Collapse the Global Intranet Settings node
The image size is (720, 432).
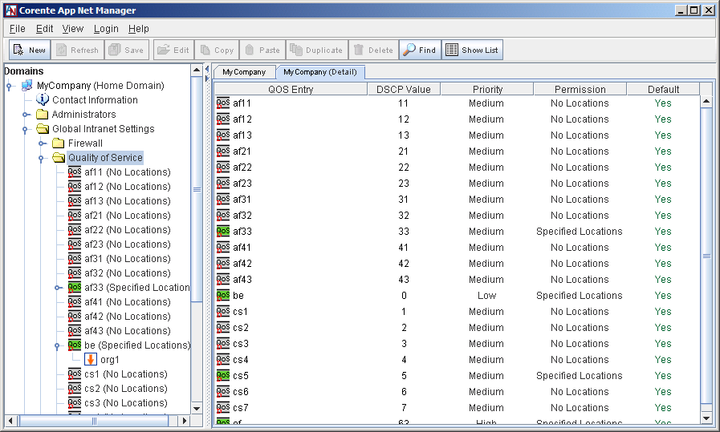tap(25, 129)
